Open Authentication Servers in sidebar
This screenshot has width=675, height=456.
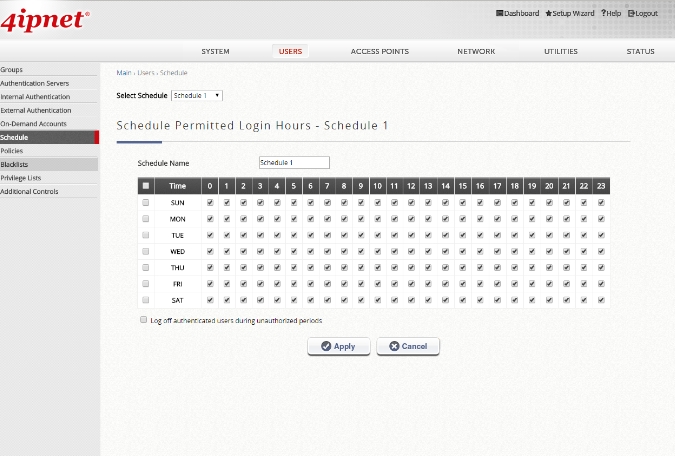click(x=35, y=83)
